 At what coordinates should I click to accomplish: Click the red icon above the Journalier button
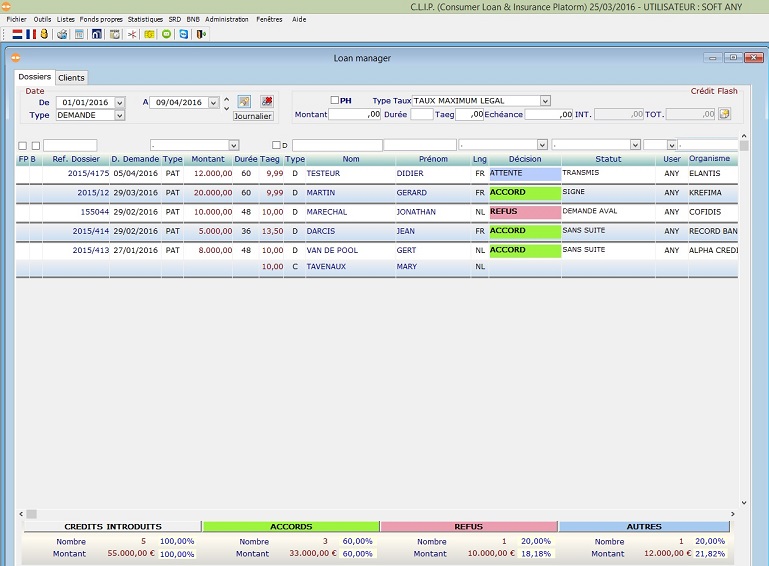[266, 102]
